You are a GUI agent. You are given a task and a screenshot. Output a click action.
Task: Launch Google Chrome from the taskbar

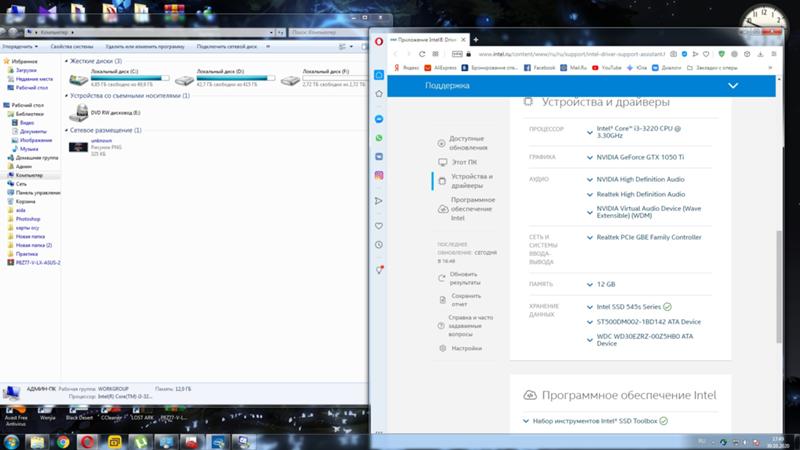tap(63, 442)
